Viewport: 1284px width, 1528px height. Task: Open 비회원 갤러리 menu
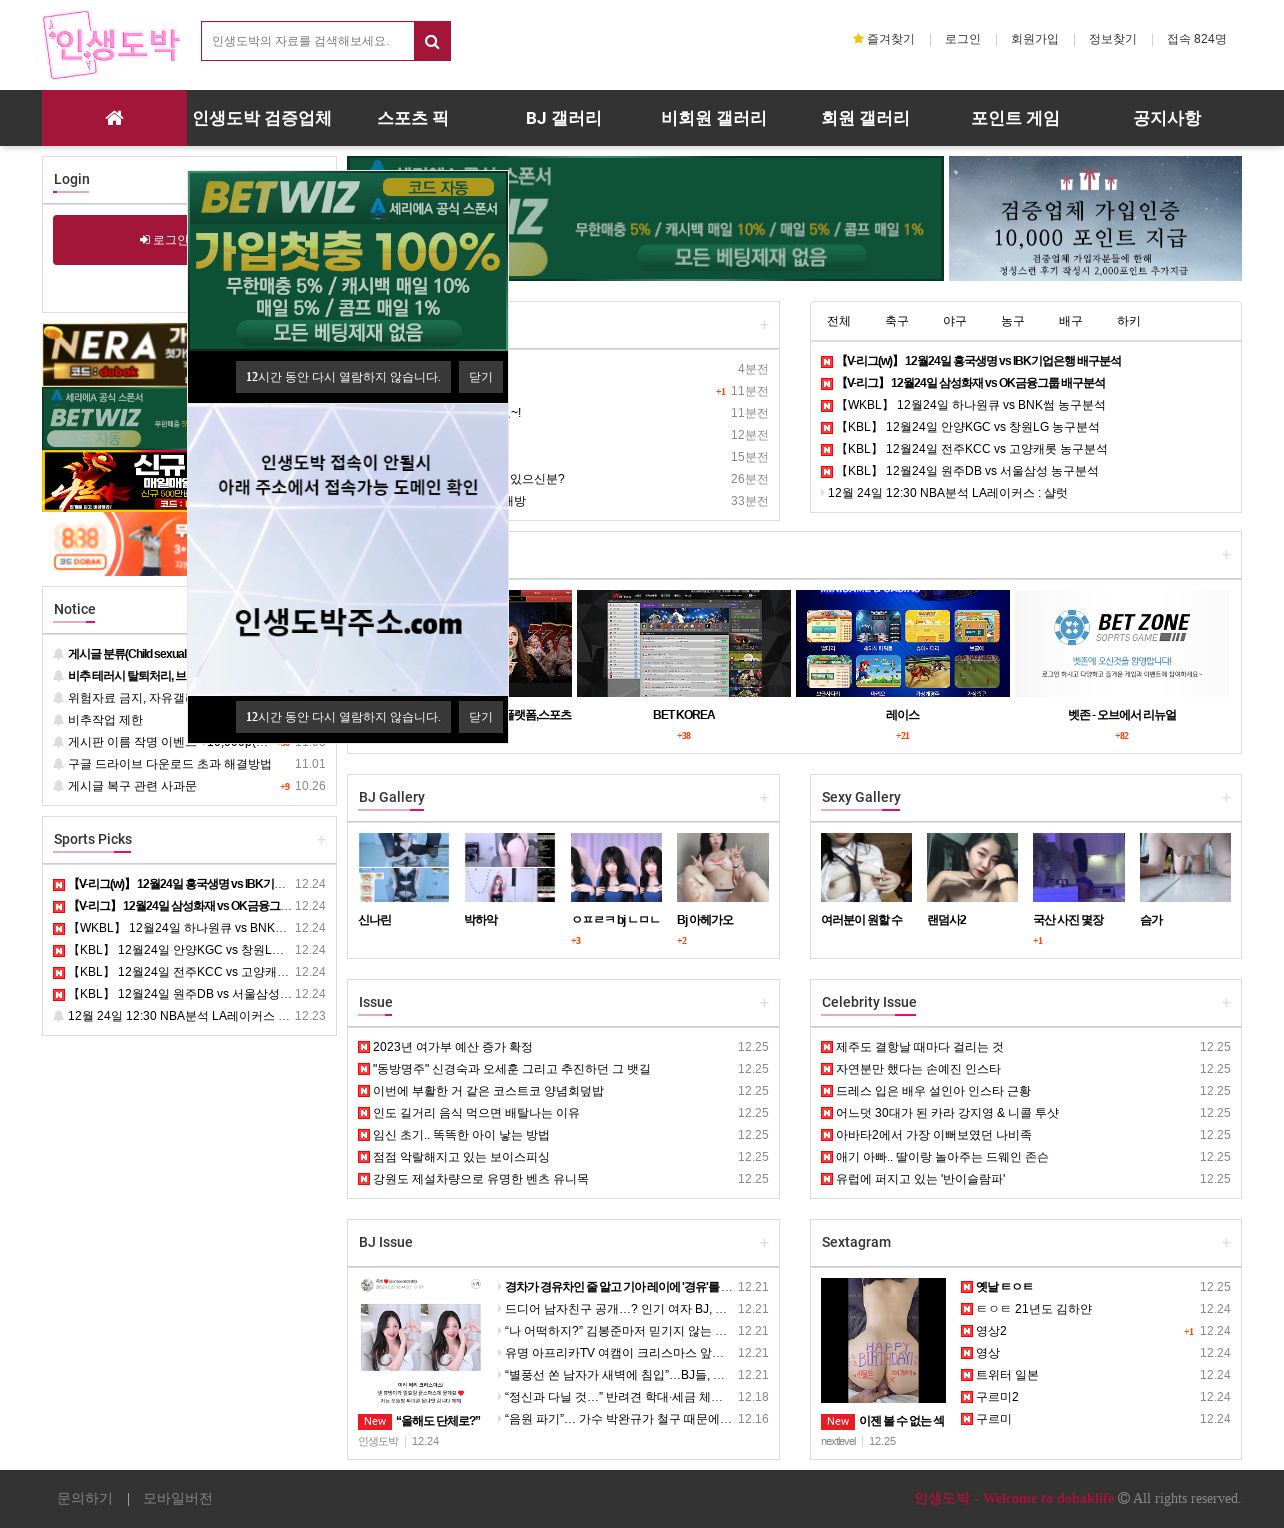click(x=714, y=118)
